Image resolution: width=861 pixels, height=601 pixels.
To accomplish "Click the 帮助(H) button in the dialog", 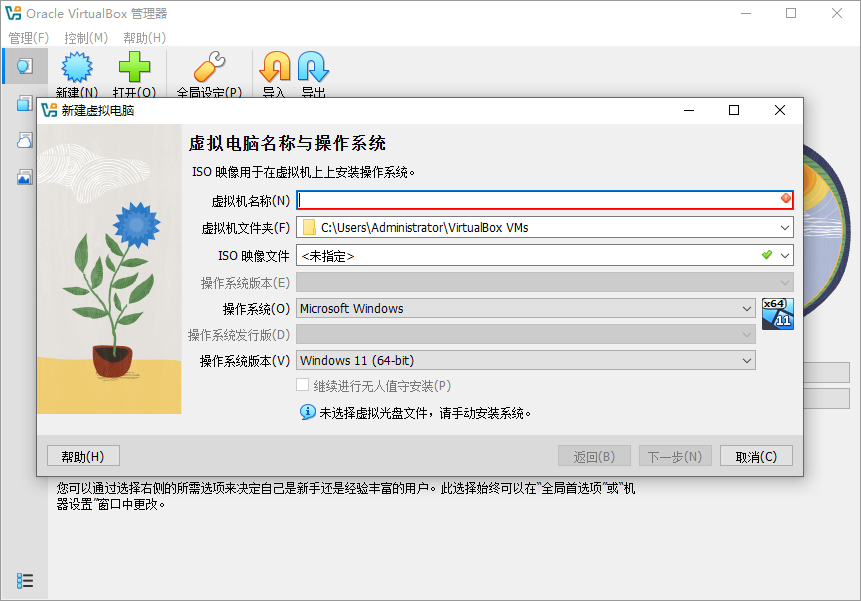I will pyautogui.click(x=83, y=455).
